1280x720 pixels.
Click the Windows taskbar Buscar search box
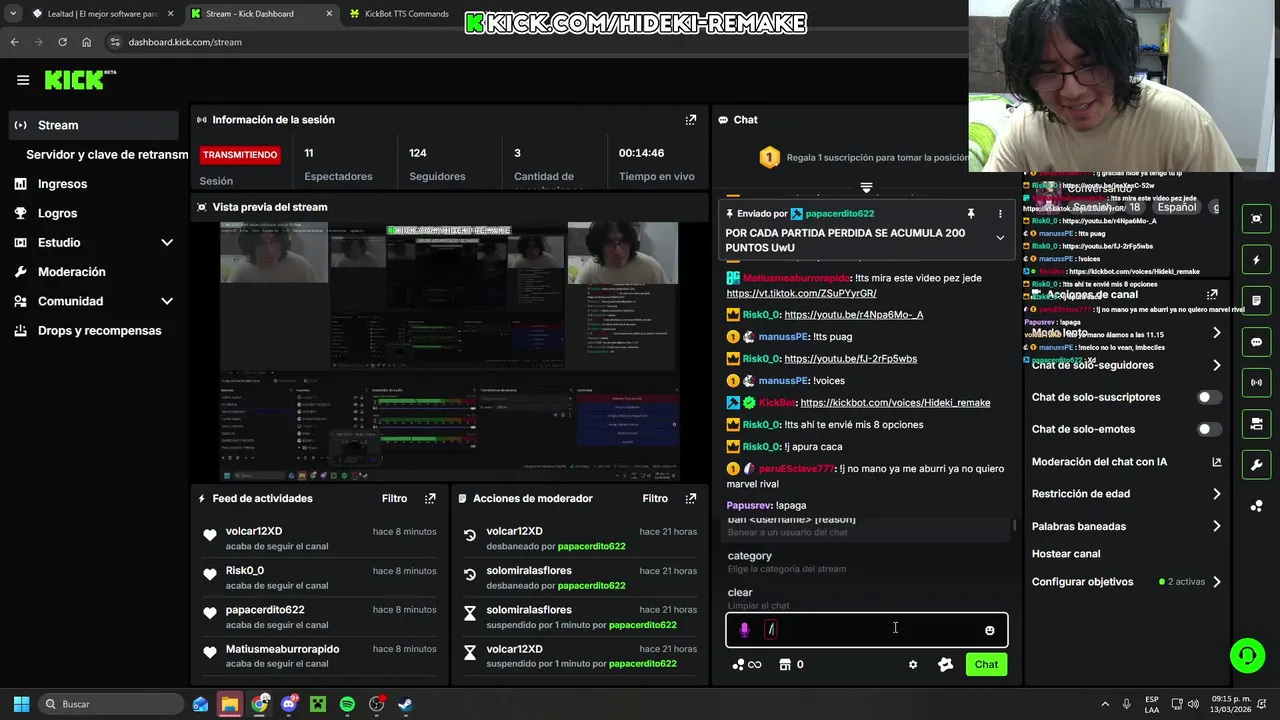[x=110, y=704]
